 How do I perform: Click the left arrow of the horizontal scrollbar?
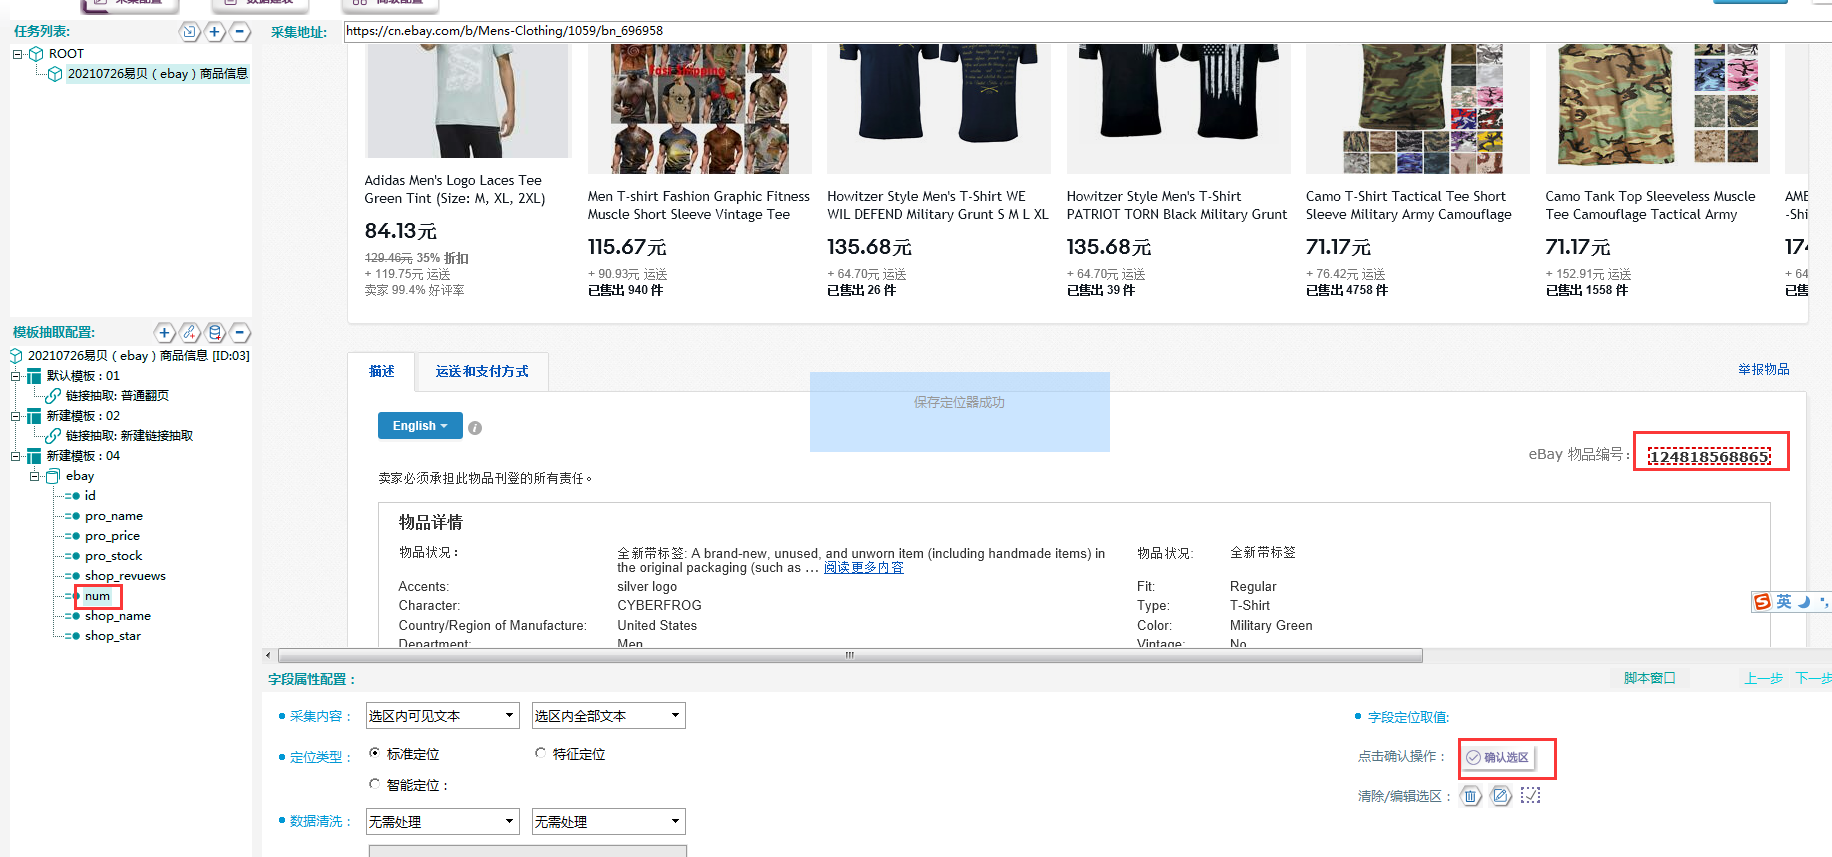(268, 656)
